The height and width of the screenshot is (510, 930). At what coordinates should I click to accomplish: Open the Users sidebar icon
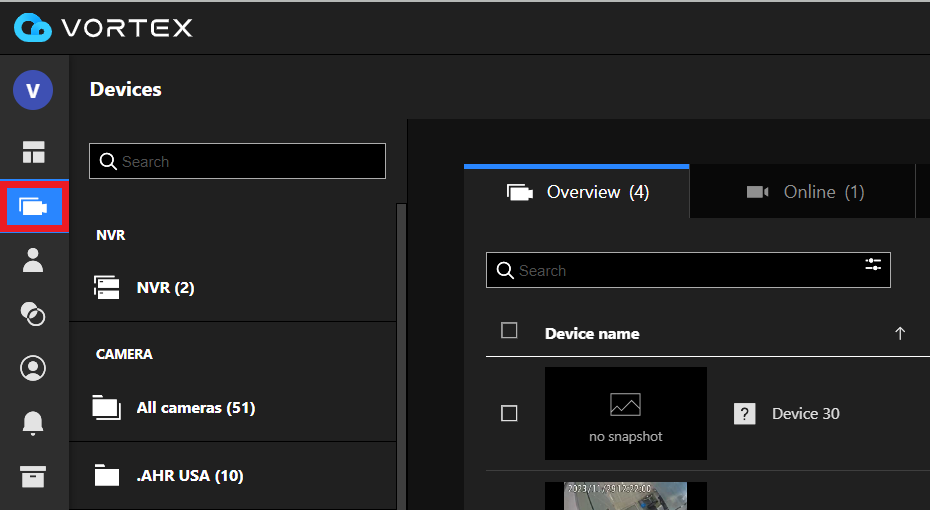(34, 260)
